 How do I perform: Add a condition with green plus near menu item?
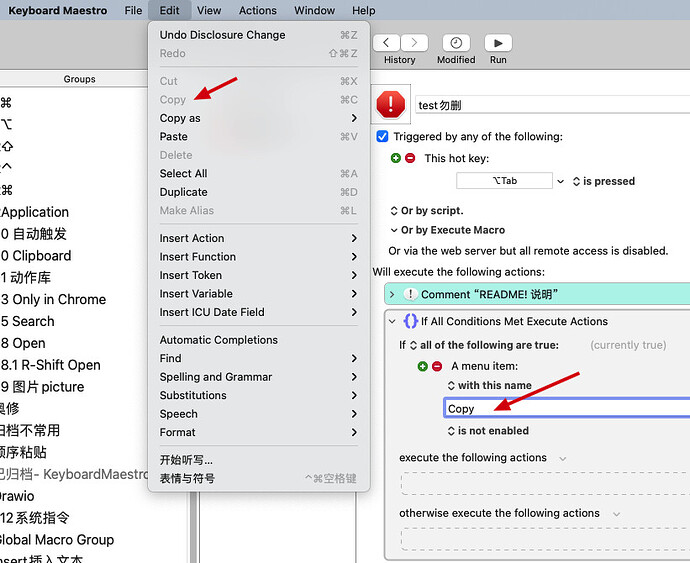pos(422,366)
